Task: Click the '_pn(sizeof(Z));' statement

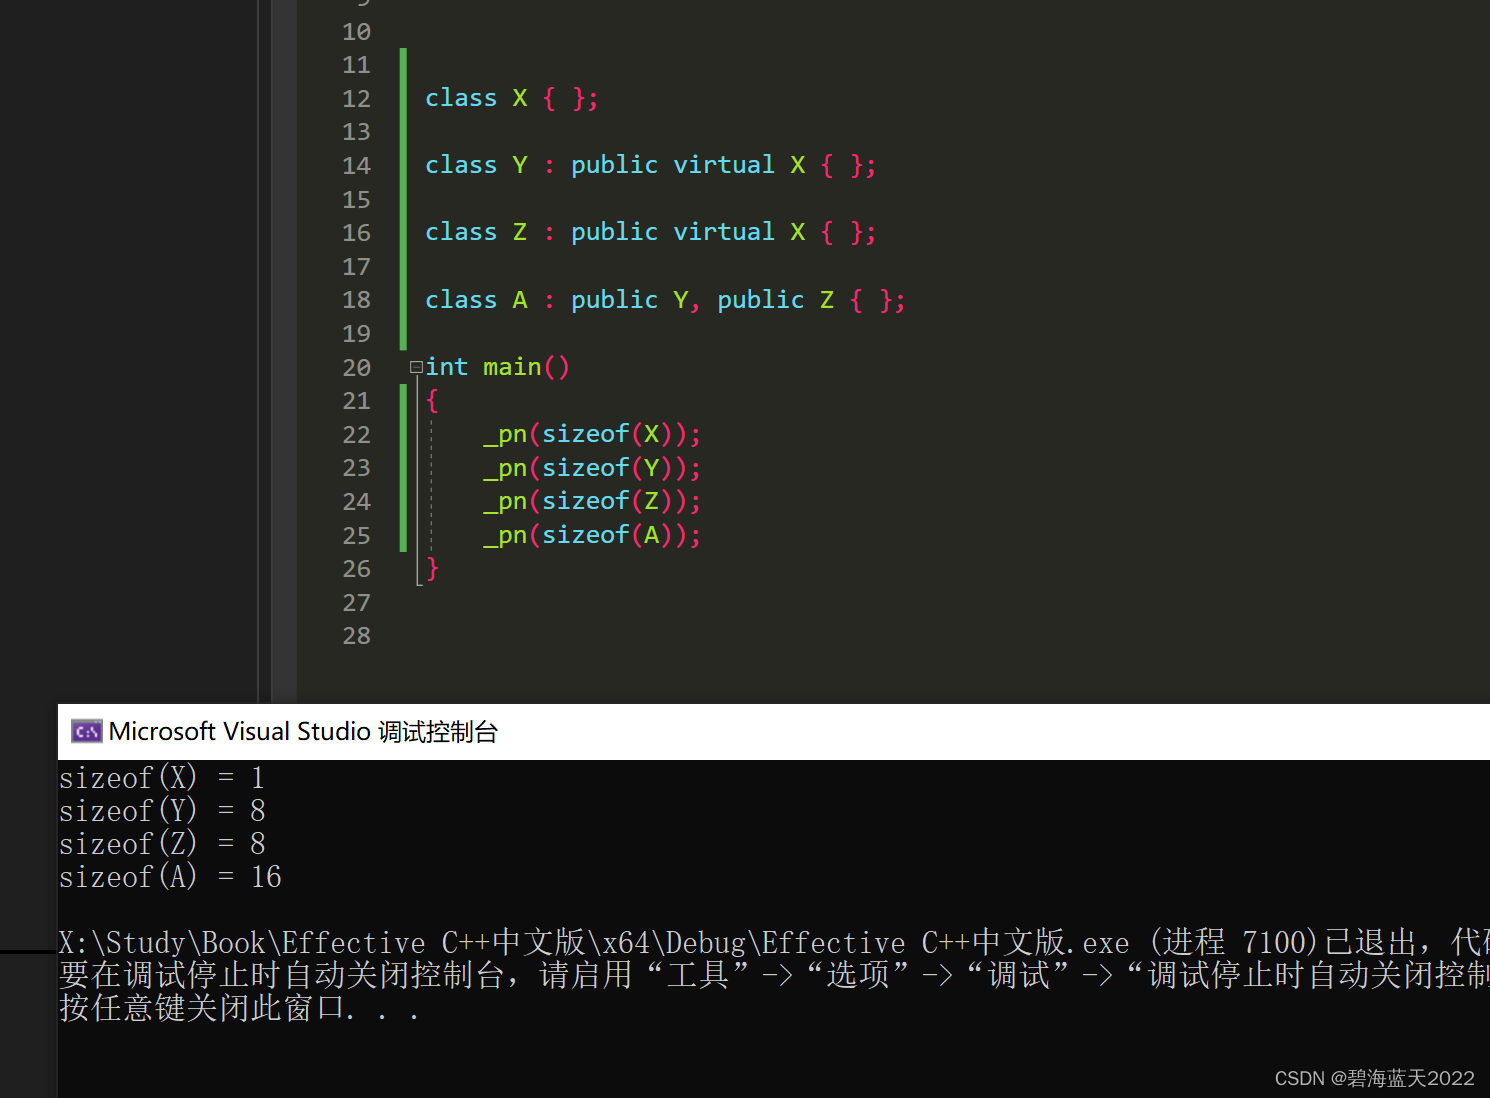Action: pos(592,501)
